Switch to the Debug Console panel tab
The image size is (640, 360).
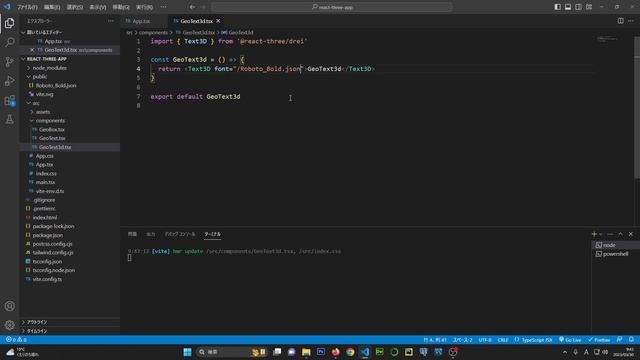tap(180, 234)
